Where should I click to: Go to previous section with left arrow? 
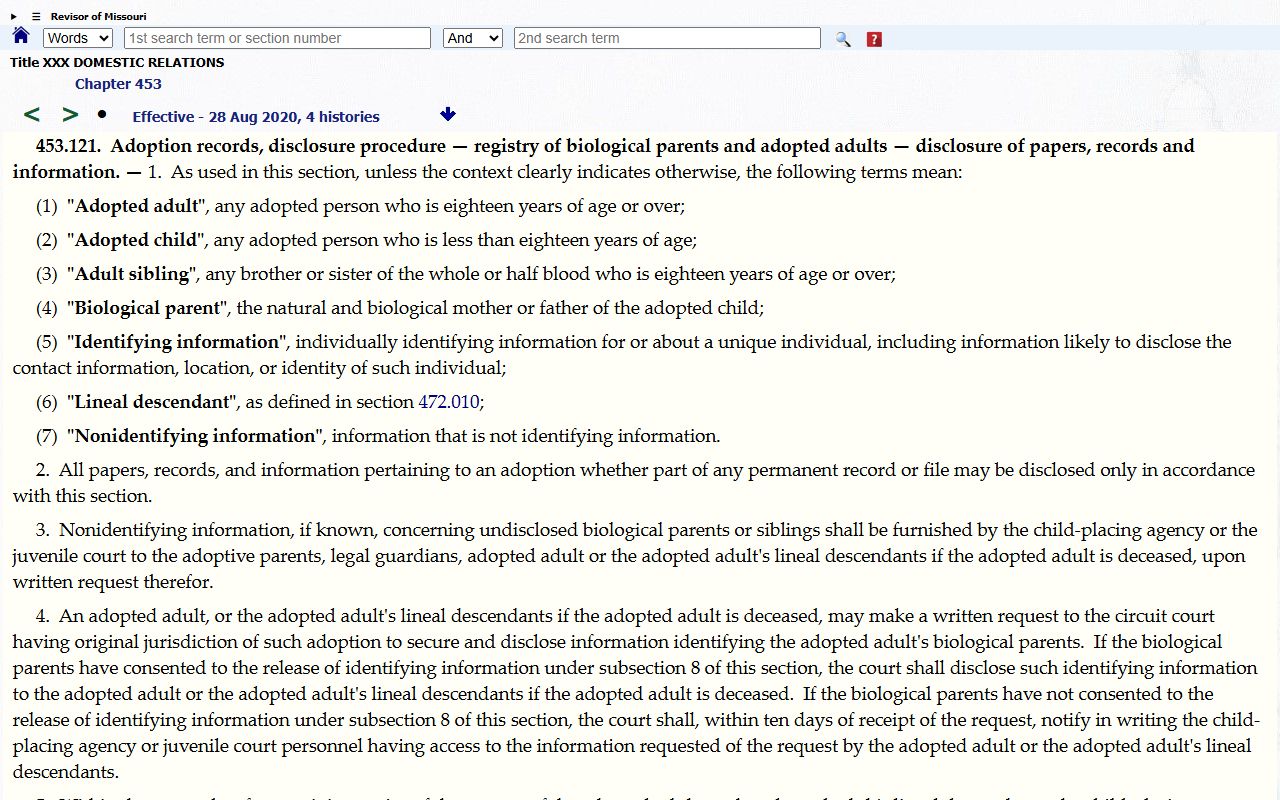pyautogui.click(x=32, y=115)
